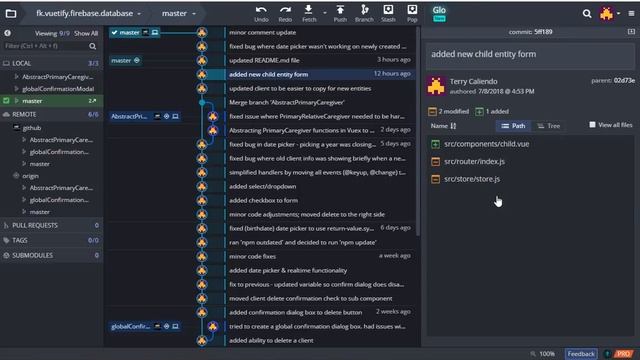640x360 pixels.
Task: Open the repository folder icon
Action: [x=11, y=14]
